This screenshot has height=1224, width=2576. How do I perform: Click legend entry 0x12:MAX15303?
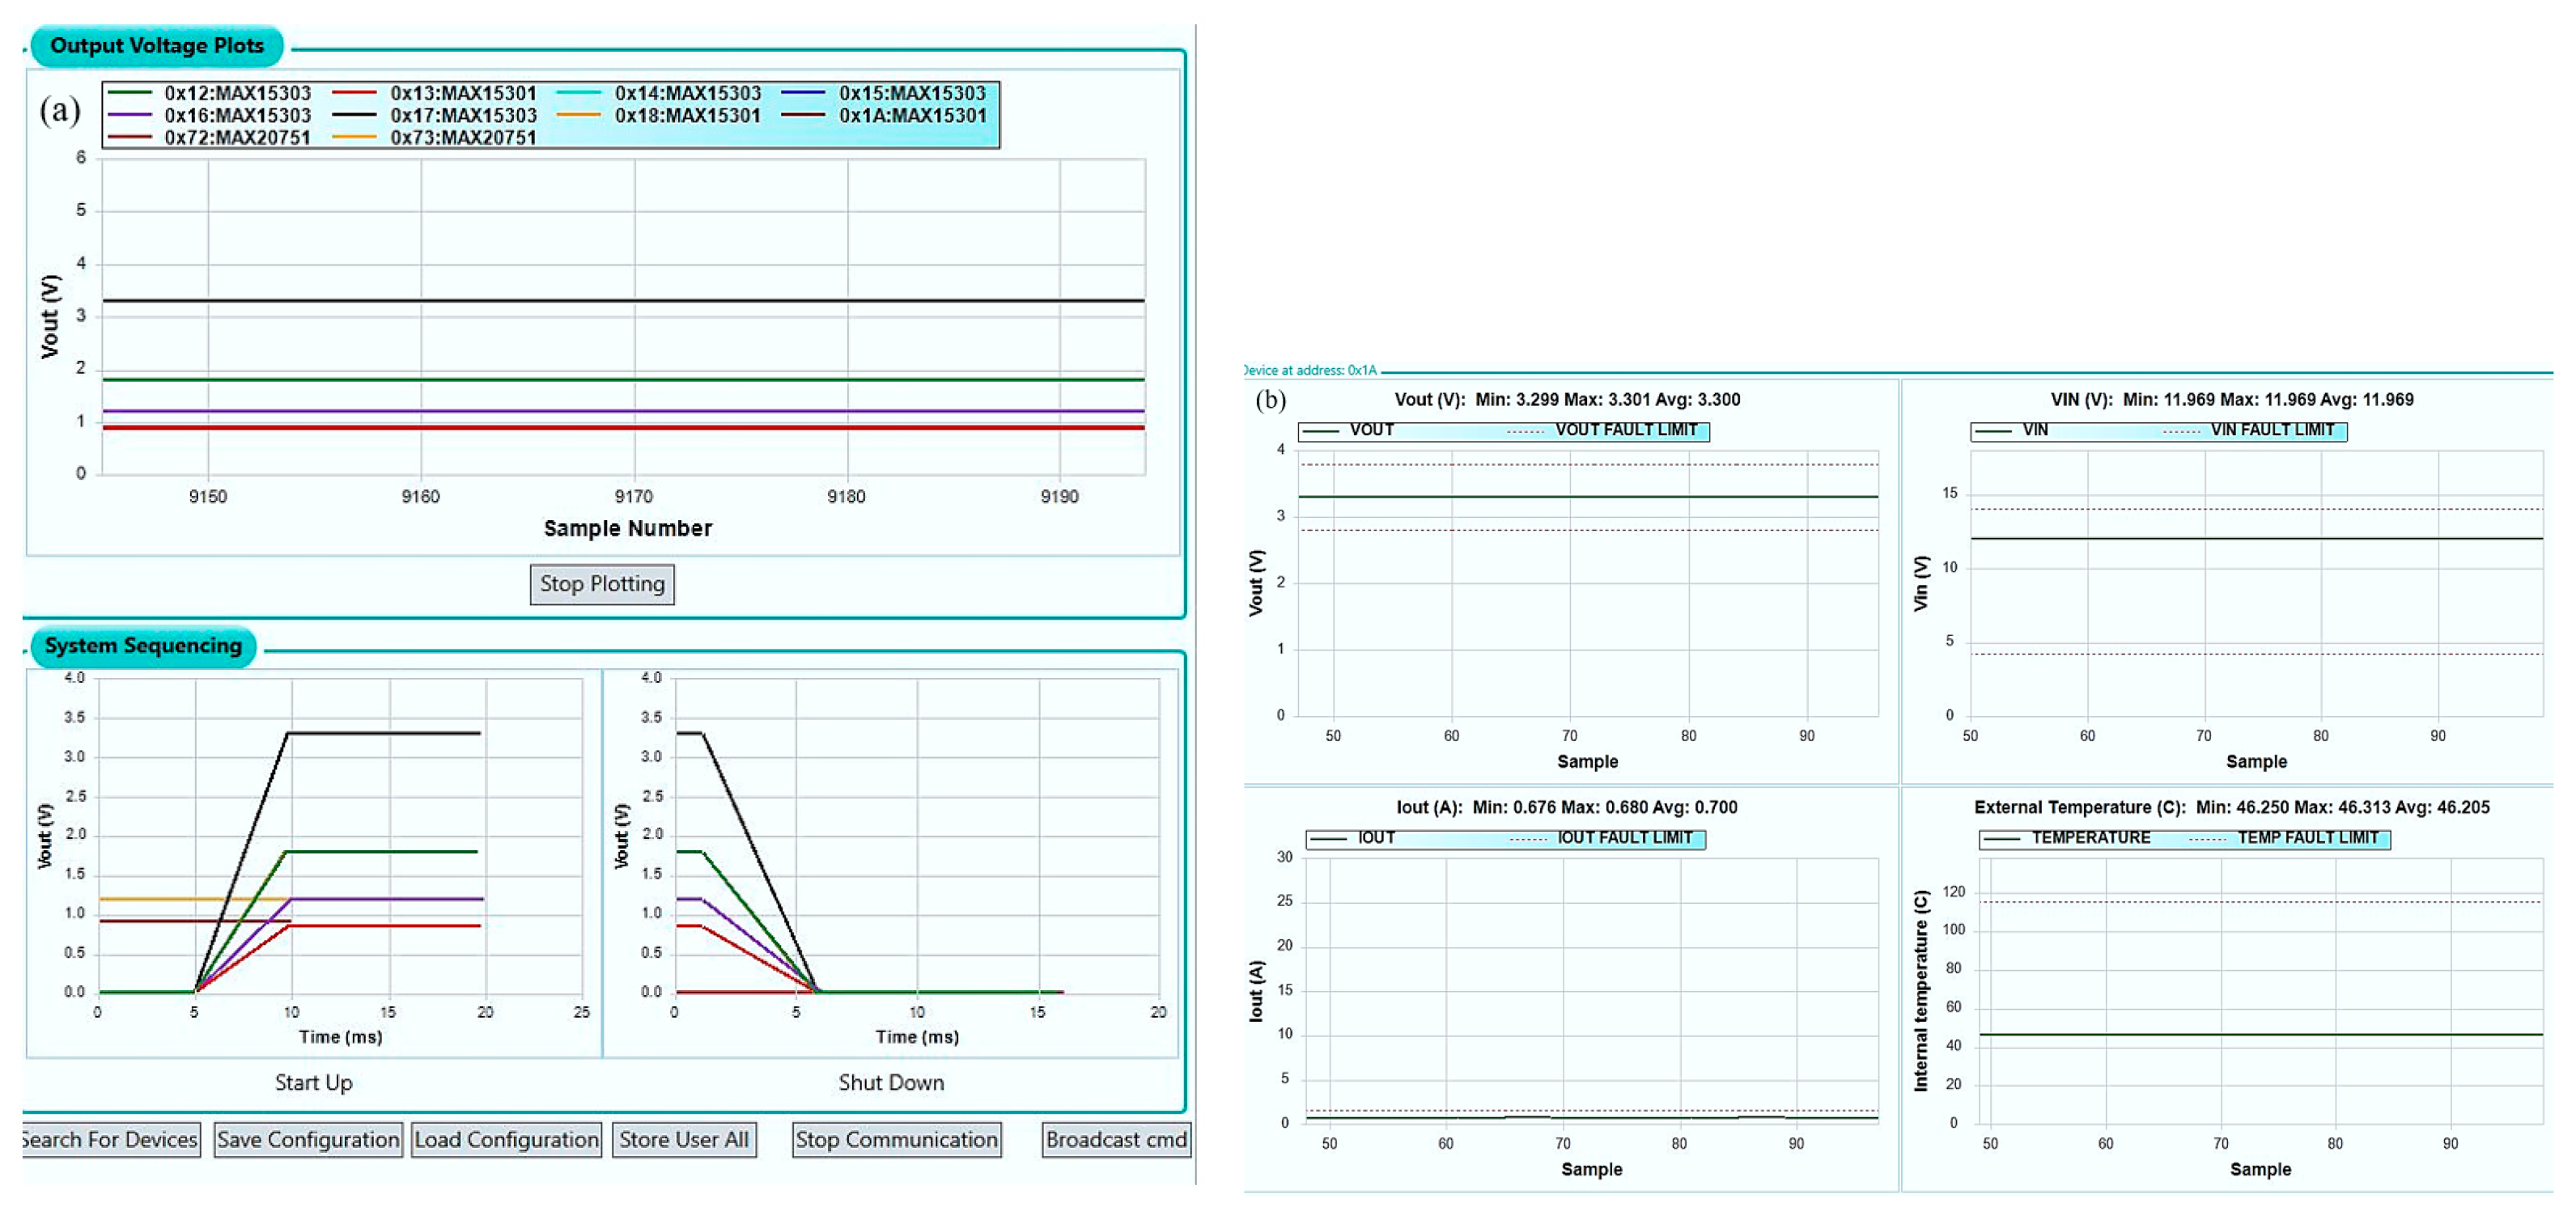click(x=237, y=93)
